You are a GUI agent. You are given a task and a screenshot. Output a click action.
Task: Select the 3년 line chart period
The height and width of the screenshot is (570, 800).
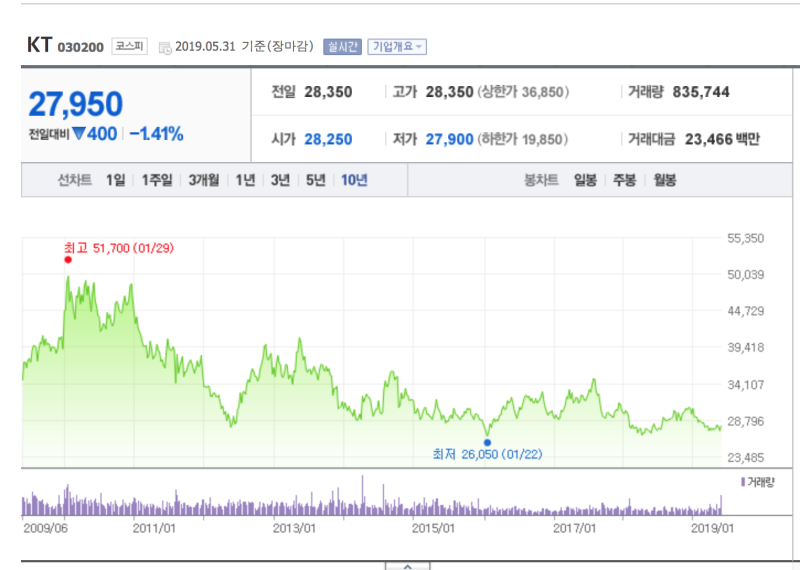(x=280, y=180)
